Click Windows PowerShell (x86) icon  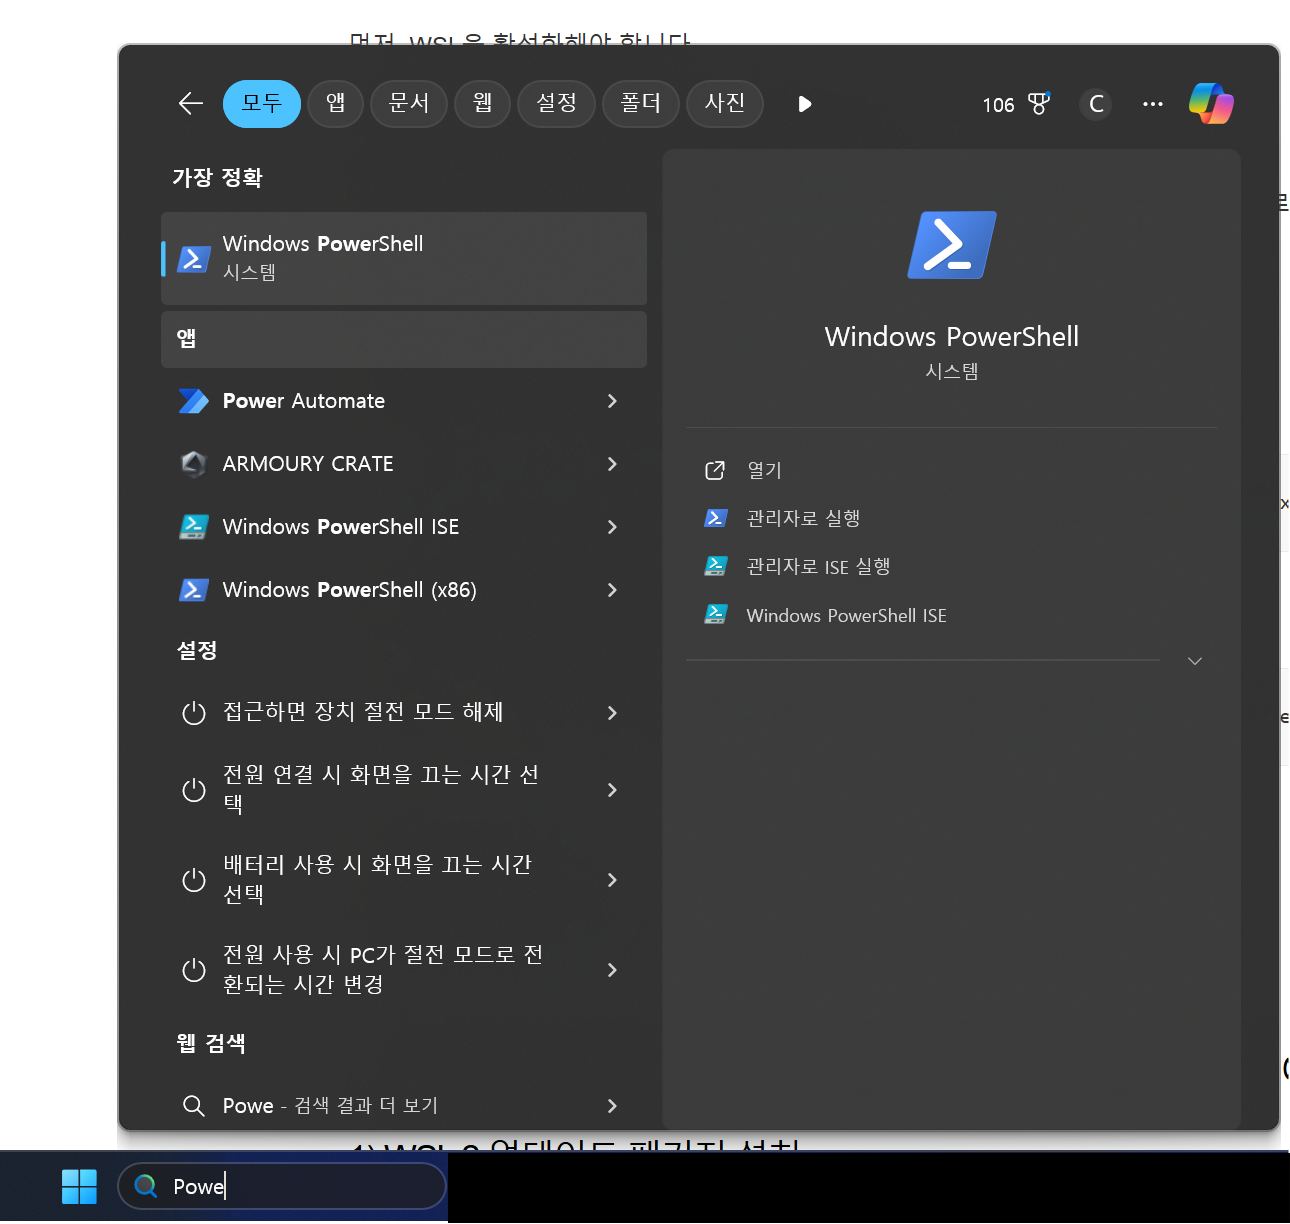tap(194, 590)
